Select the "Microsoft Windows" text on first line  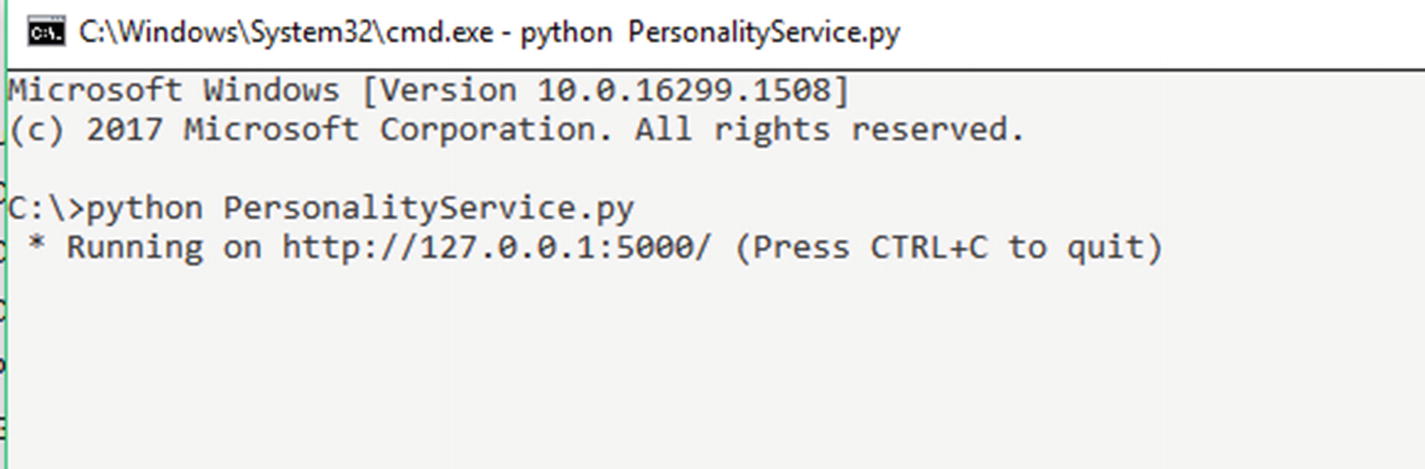tap(174, 90)
